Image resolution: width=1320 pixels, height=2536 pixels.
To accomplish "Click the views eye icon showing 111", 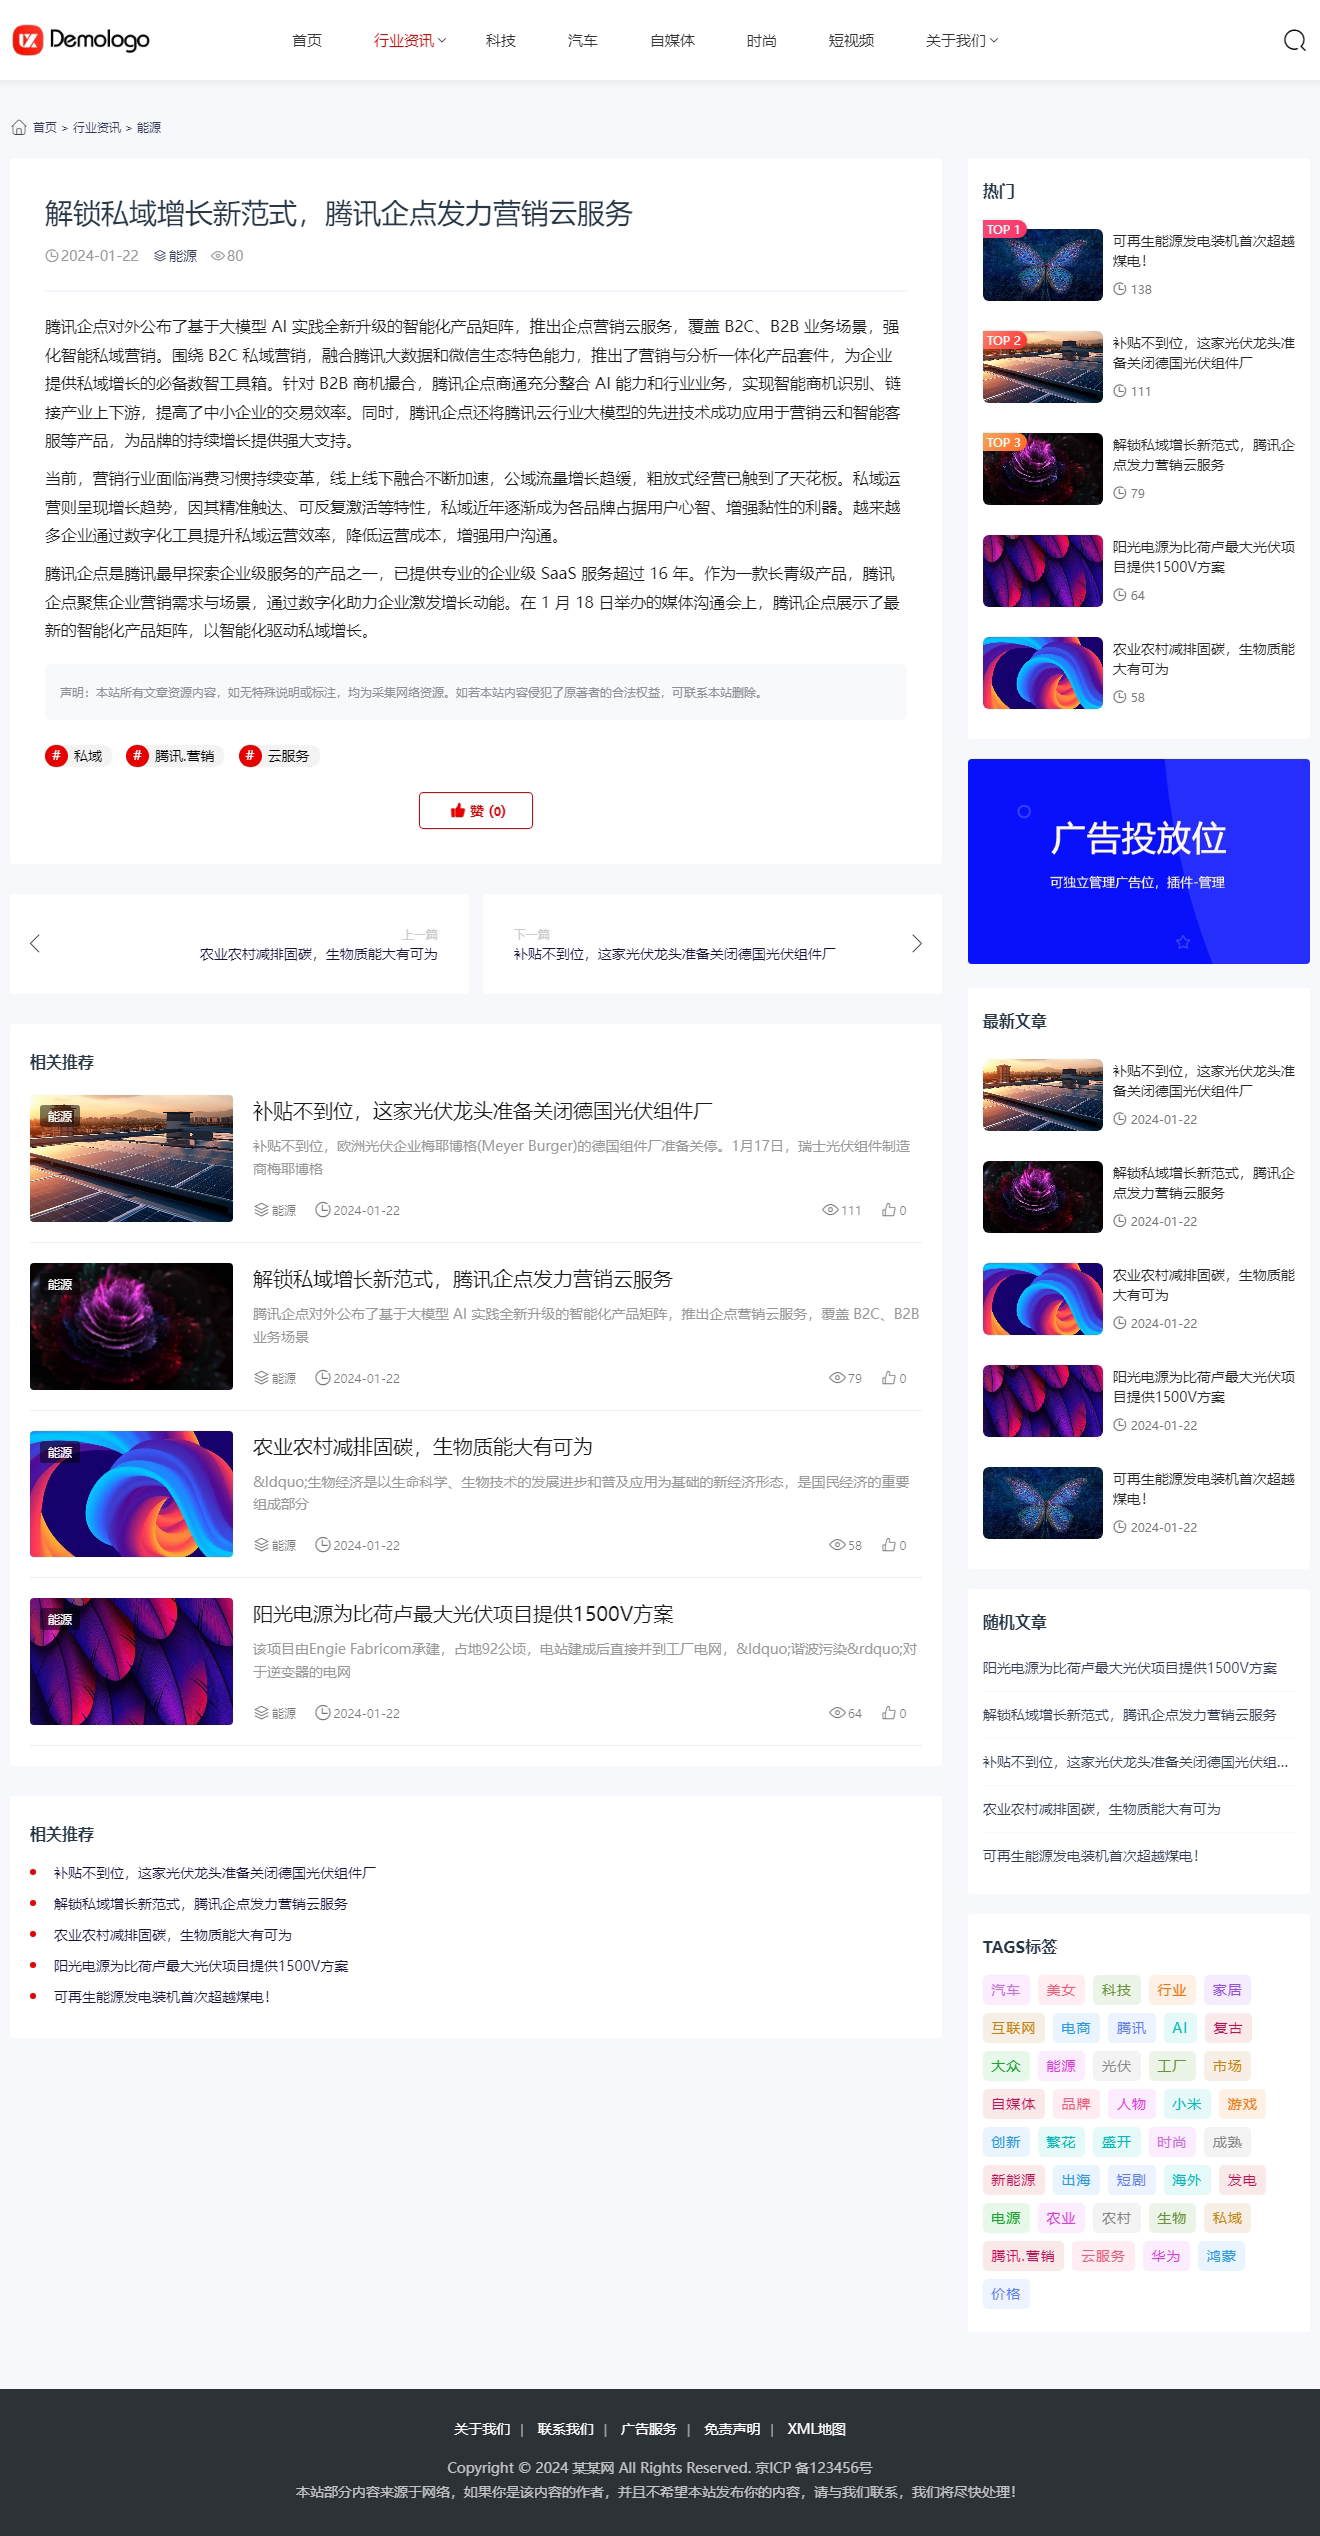I will 830,1210.
